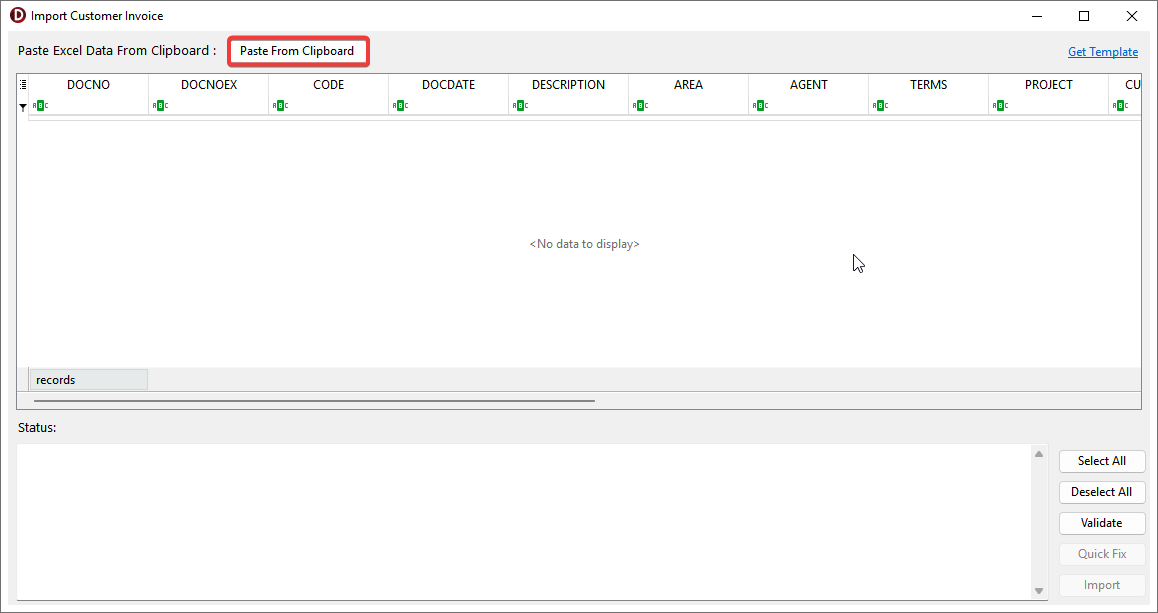Click the AREA column filter condition icon
1158x613 pixels.
(x=640, y=106)
